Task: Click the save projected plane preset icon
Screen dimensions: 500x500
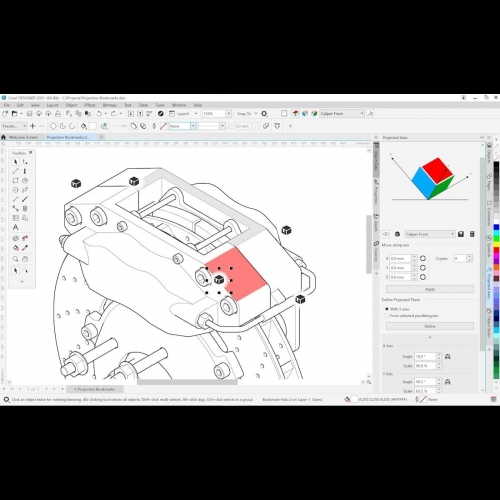Action: pos(461,234)
